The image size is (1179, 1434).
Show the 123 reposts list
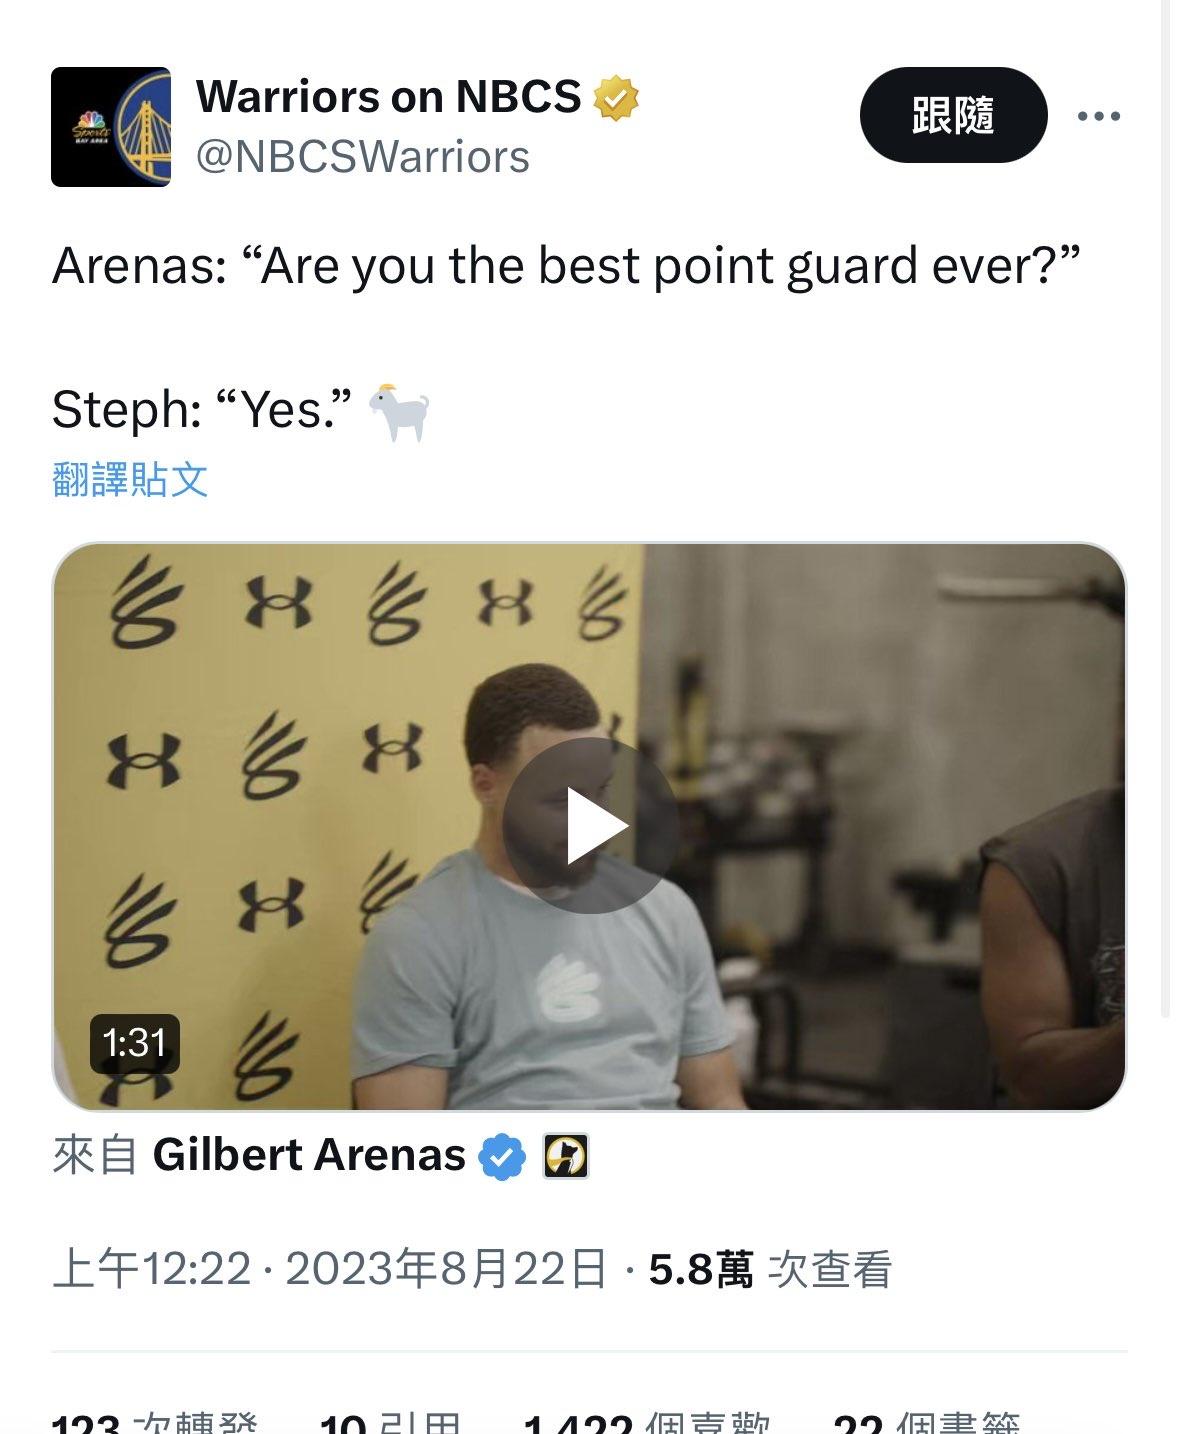[155, 1422]
